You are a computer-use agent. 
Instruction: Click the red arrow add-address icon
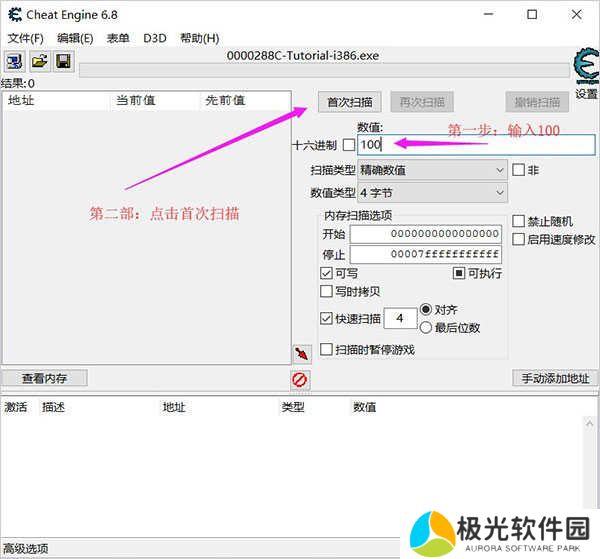pyautogui.click(x=302, y=354)
